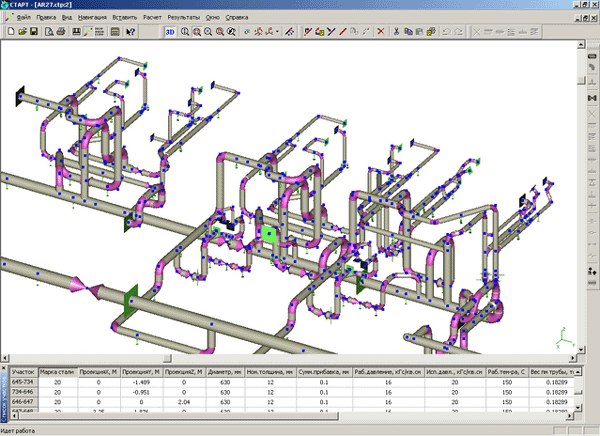600x436 pixels.
Task: Toggle the colored pencil view icon
Action: (x=88, y=31)
